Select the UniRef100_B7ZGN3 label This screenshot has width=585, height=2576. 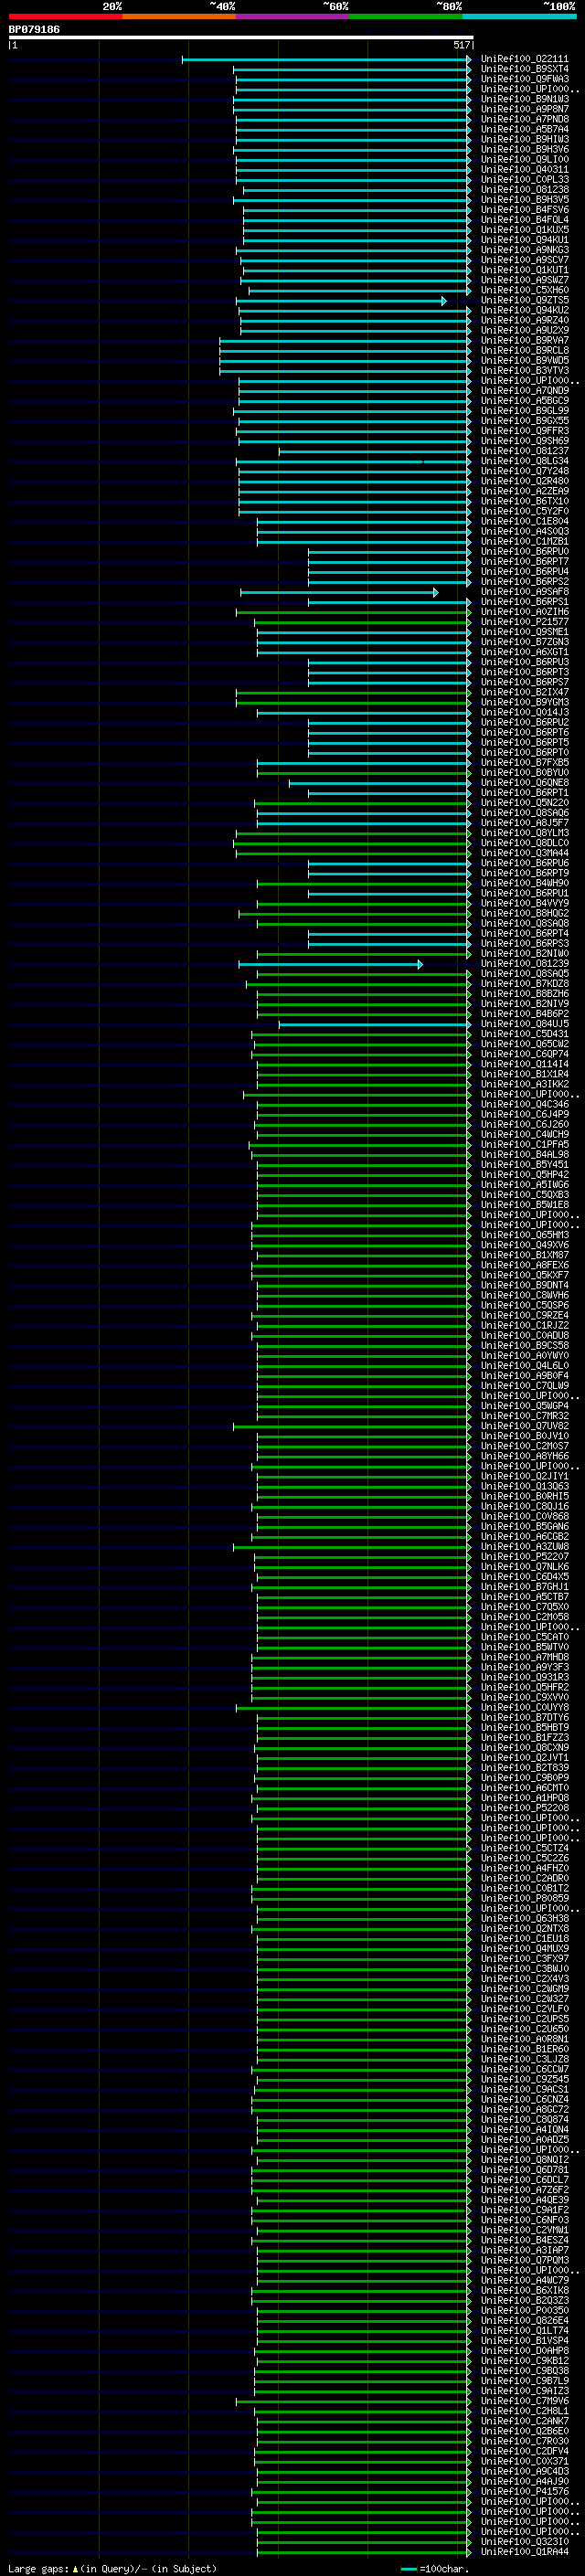pyautogui.click(x=524, y=642)
